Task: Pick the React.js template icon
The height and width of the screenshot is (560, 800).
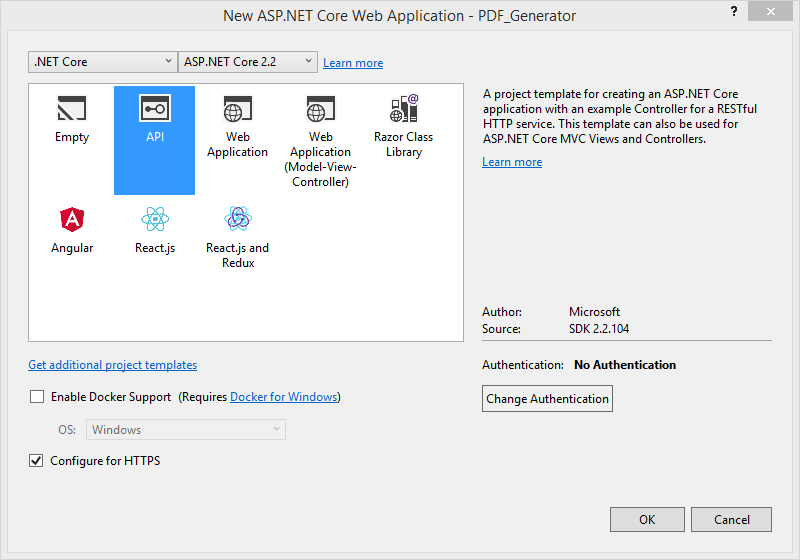Action: click(155, 219)
